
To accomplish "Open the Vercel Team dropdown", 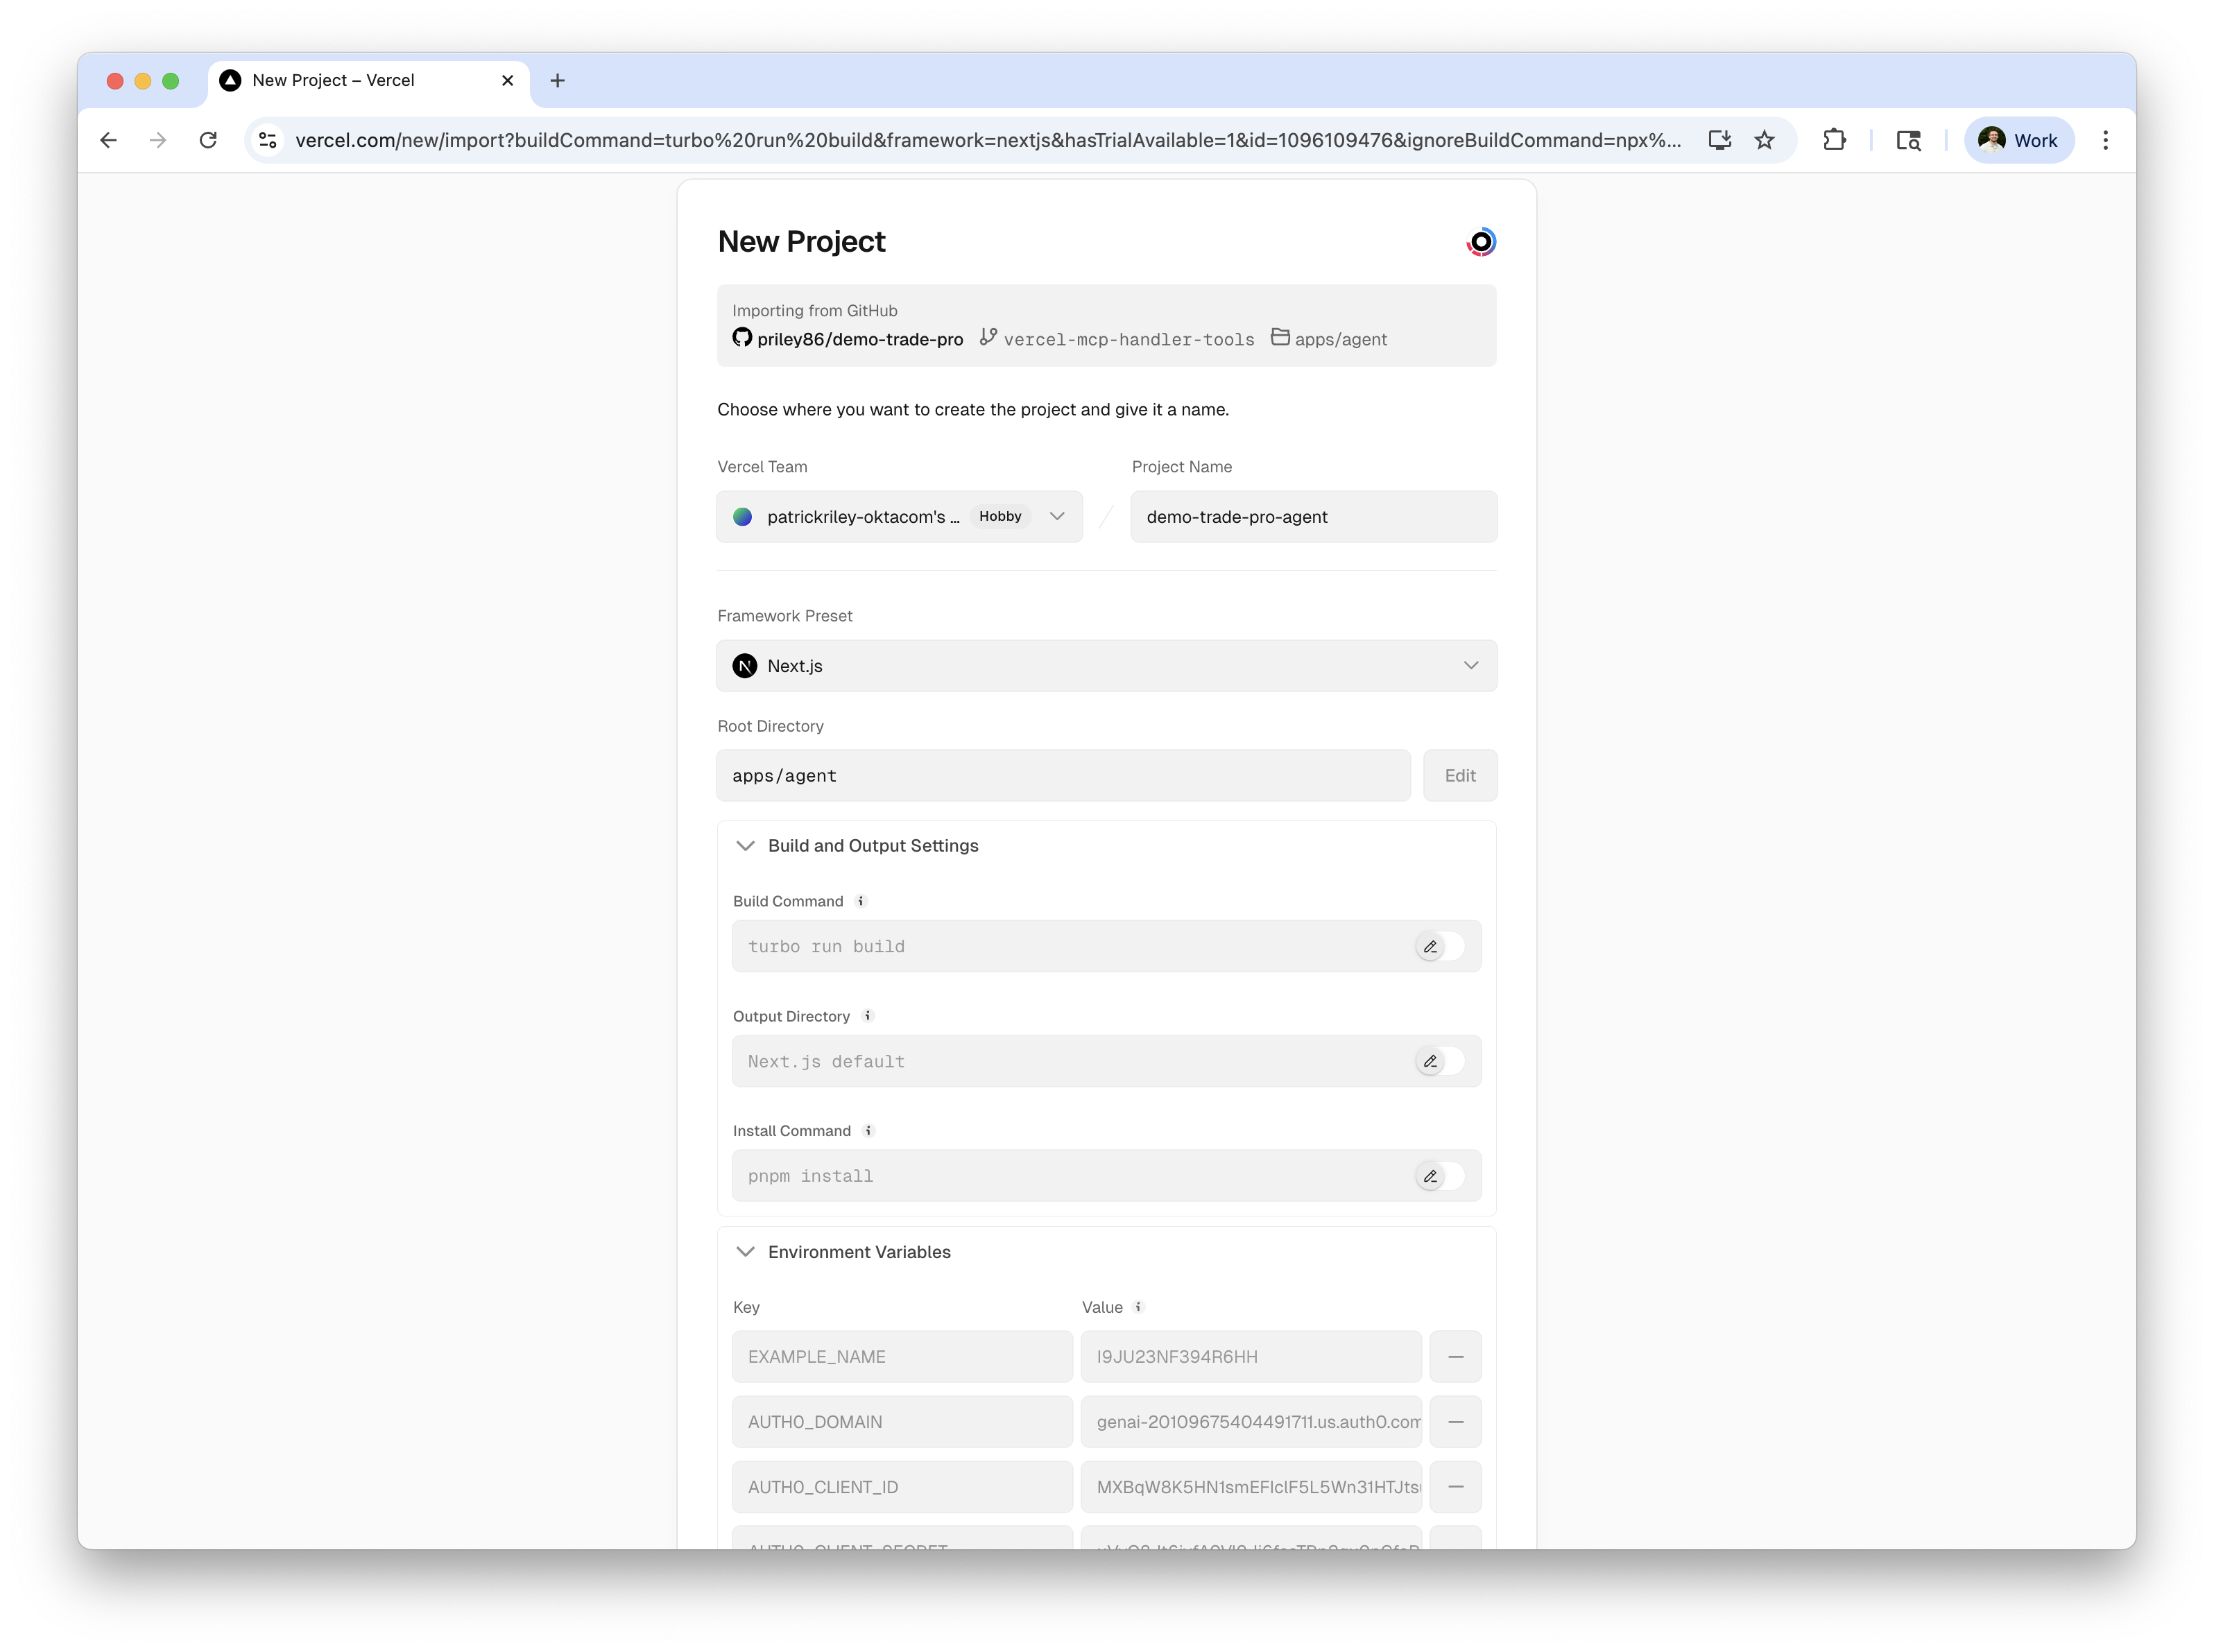I will click(x=899, y=516).
